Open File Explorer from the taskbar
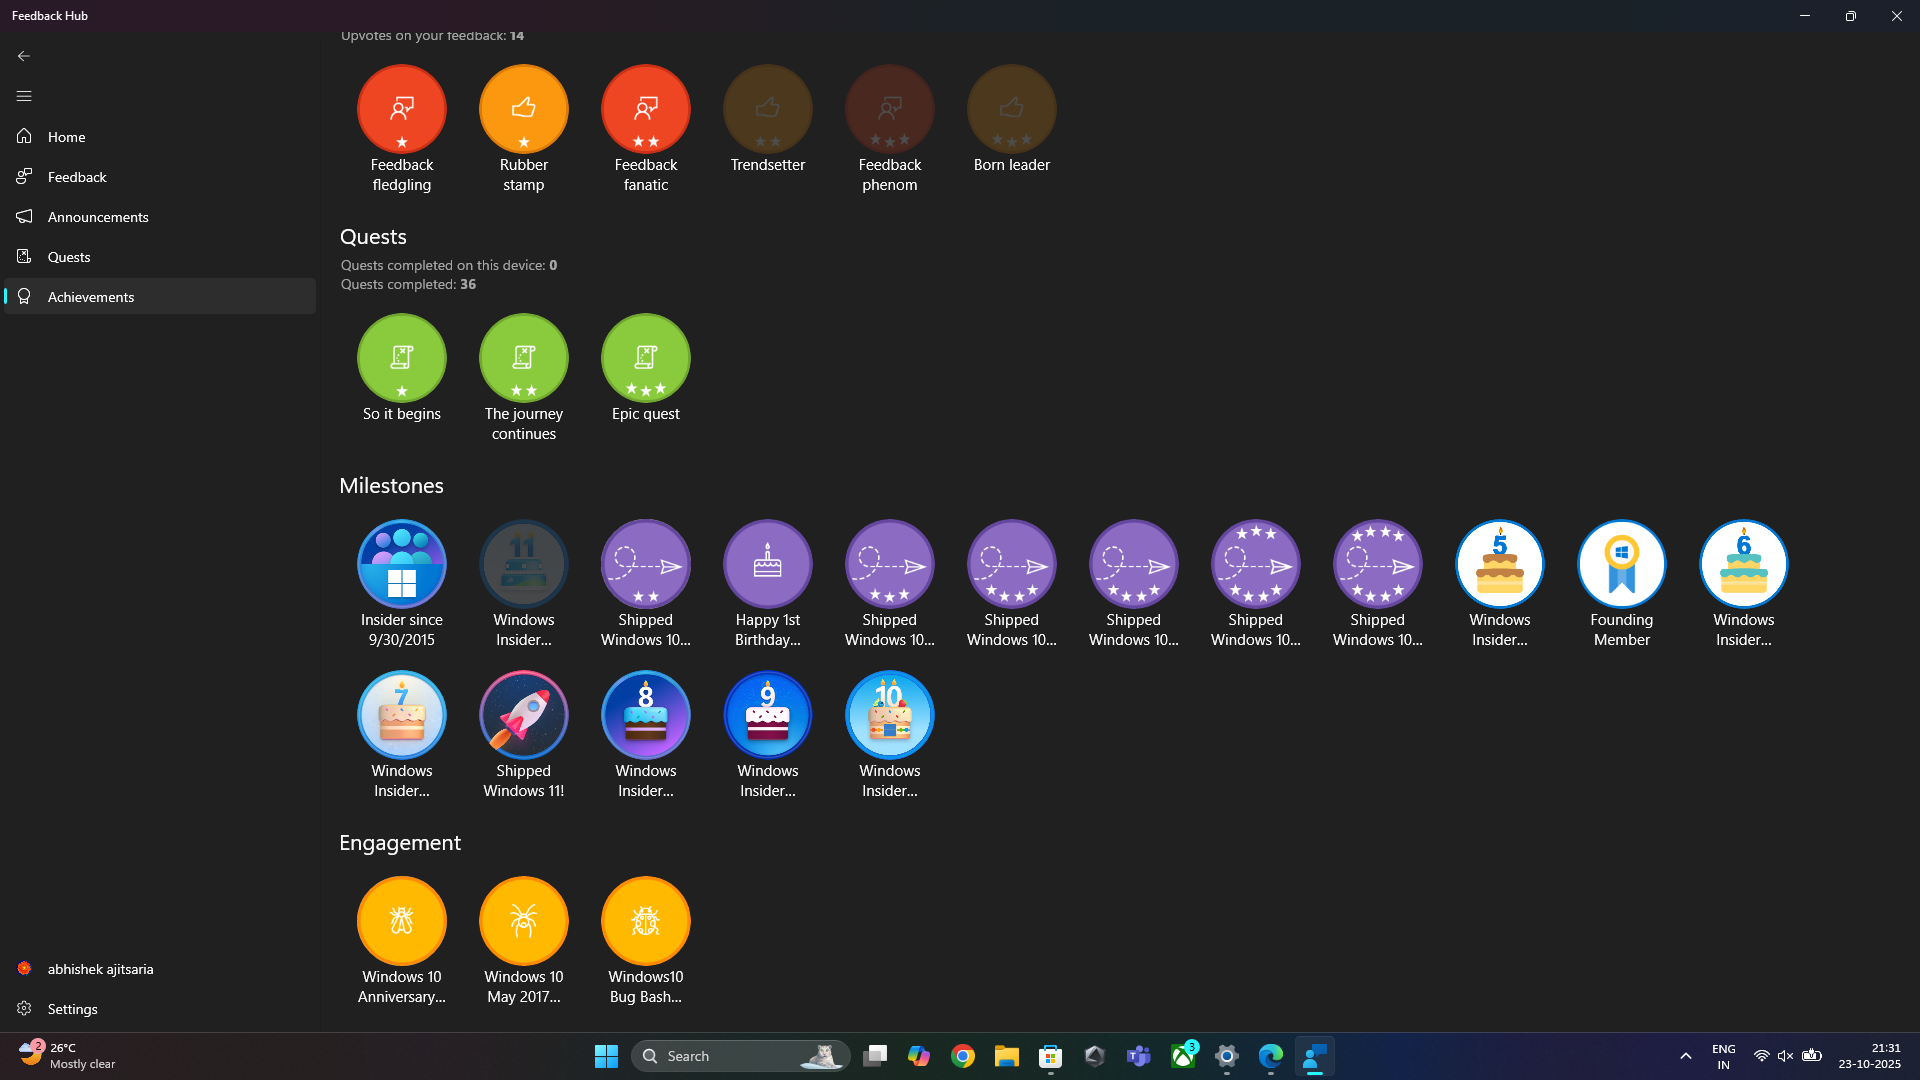The width and height of the screenshot is (1920, 1080). point(1007,1056)
